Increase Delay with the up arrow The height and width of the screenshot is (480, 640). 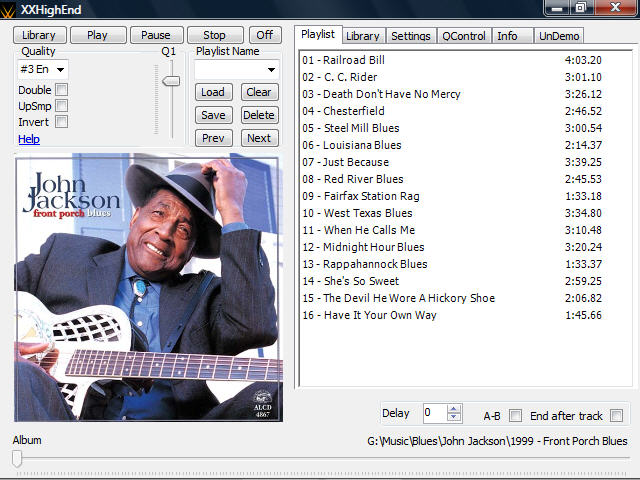pyautogui.click(x=454, y=409)
